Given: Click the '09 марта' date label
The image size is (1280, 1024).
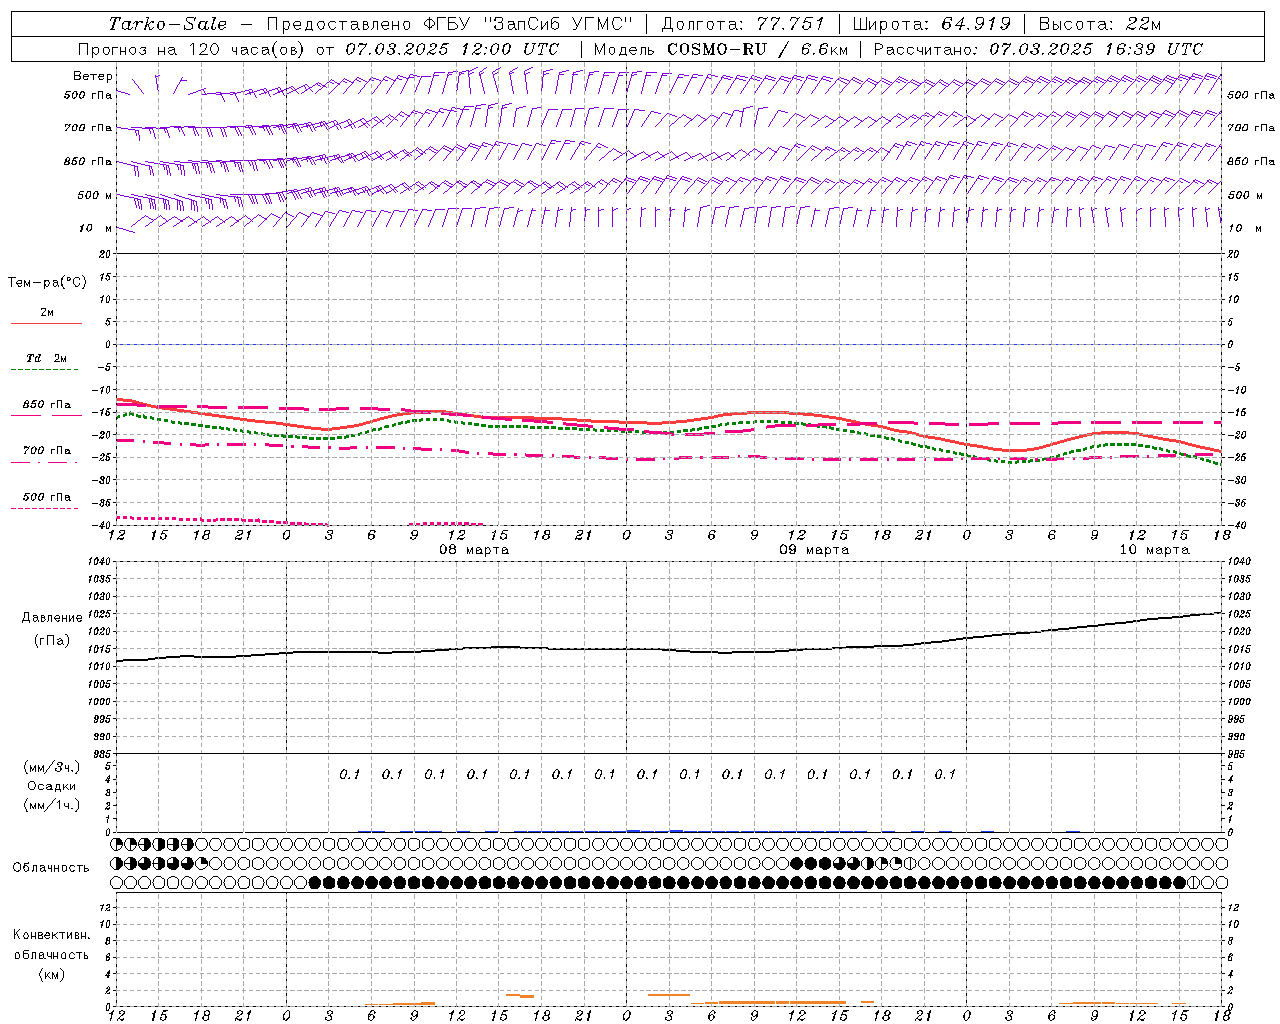Looking at the screenshot, I should (x=815, y=550).
